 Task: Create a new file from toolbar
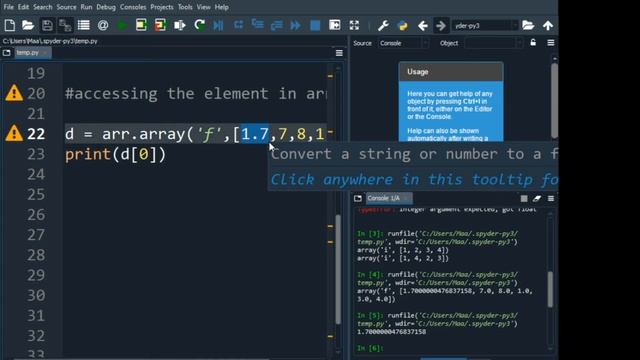coord(10,25)
